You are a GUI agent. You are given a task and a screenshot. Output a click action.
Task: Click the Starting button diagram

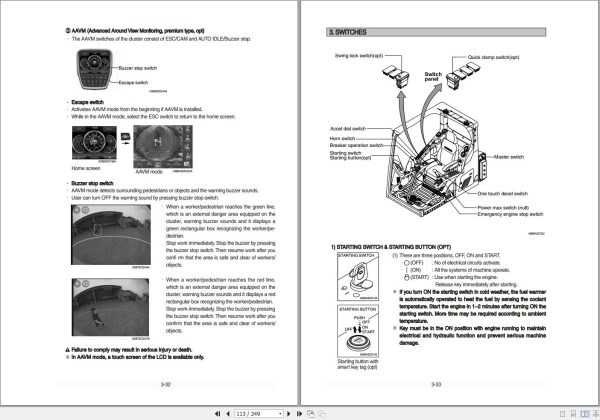pyautogui.click(x=358, y=331)
